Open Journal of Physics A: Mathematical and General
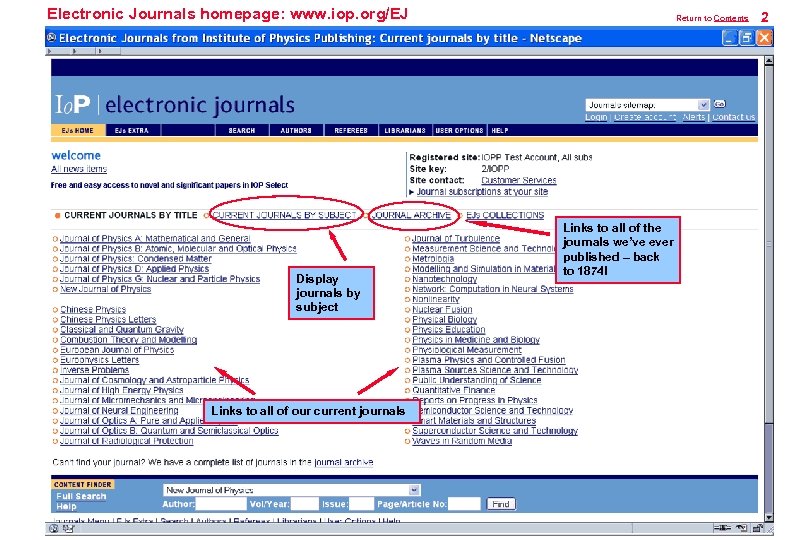 (155, 238)
